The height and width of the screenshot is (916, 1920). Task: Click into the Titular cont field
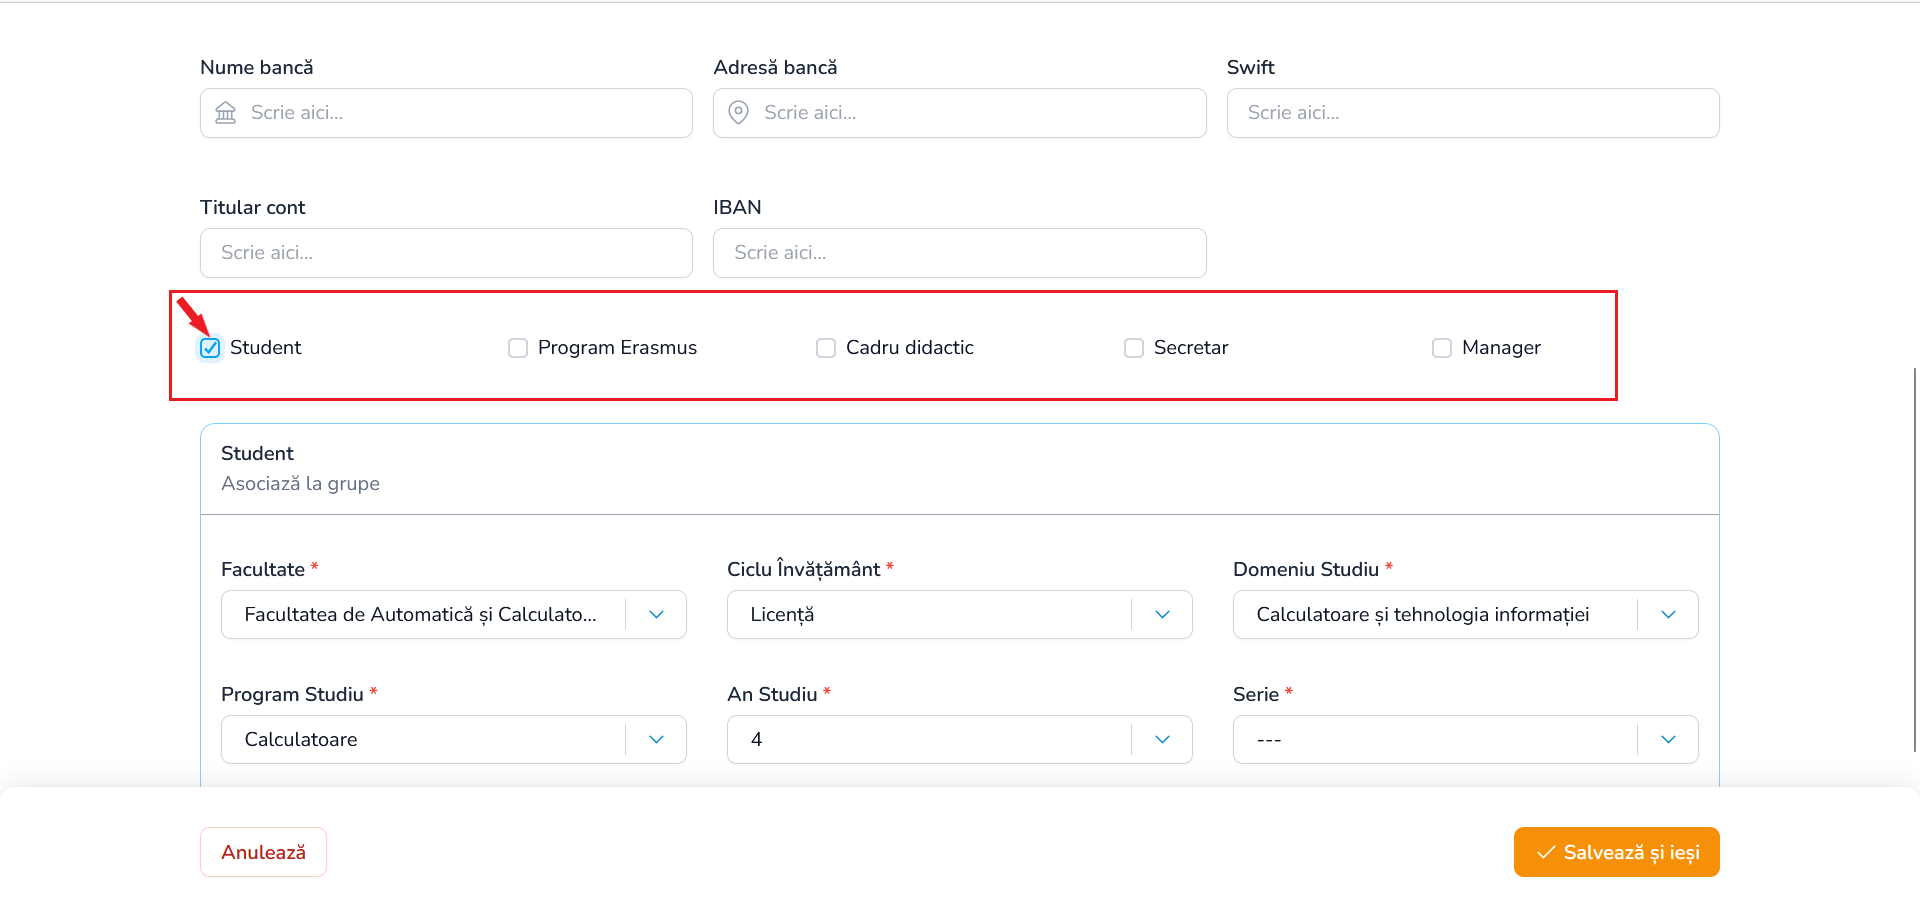tap(446, 253)
